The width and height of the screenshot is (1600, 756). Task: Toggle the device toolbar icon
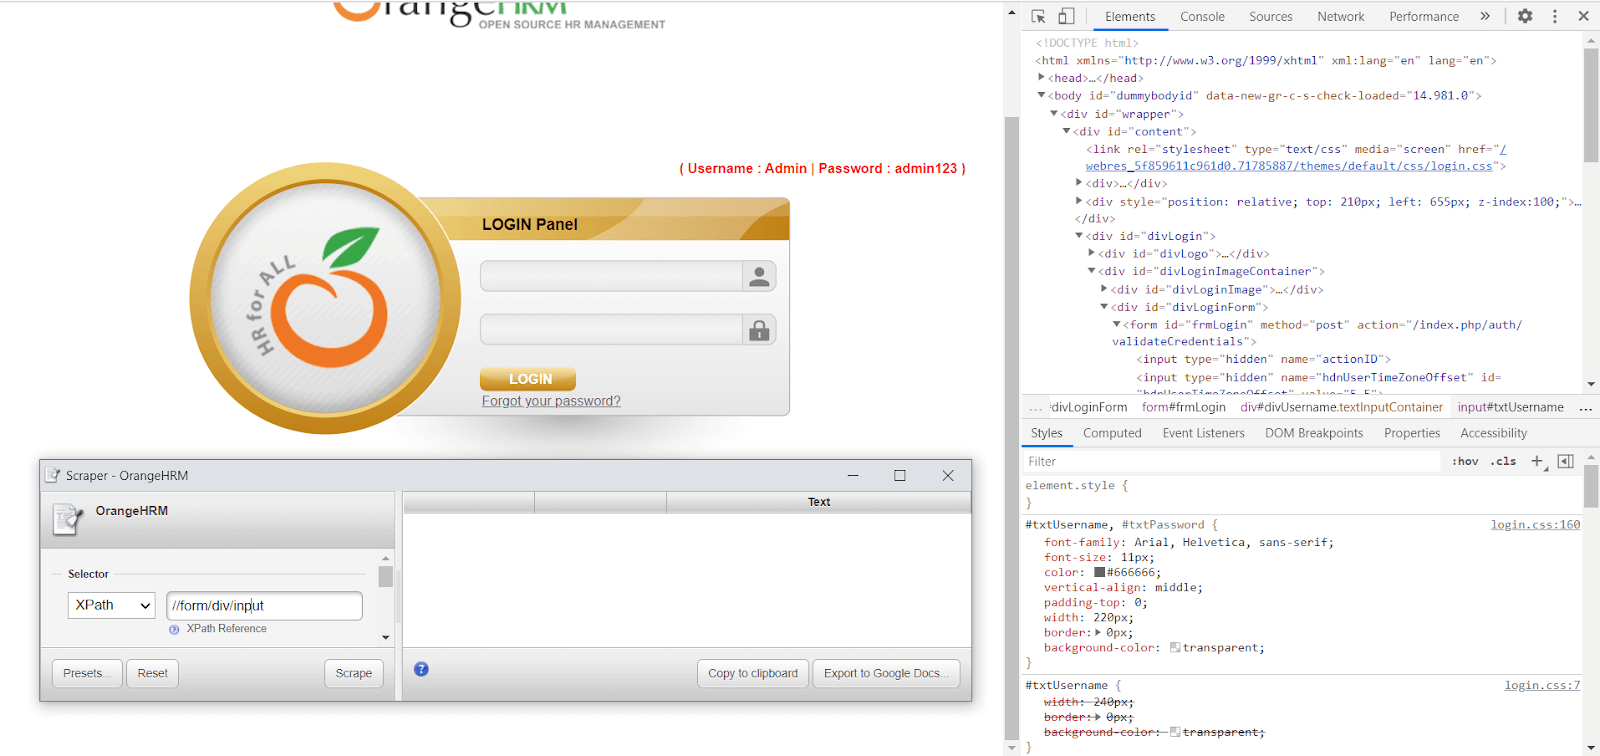coord(1066,16)
